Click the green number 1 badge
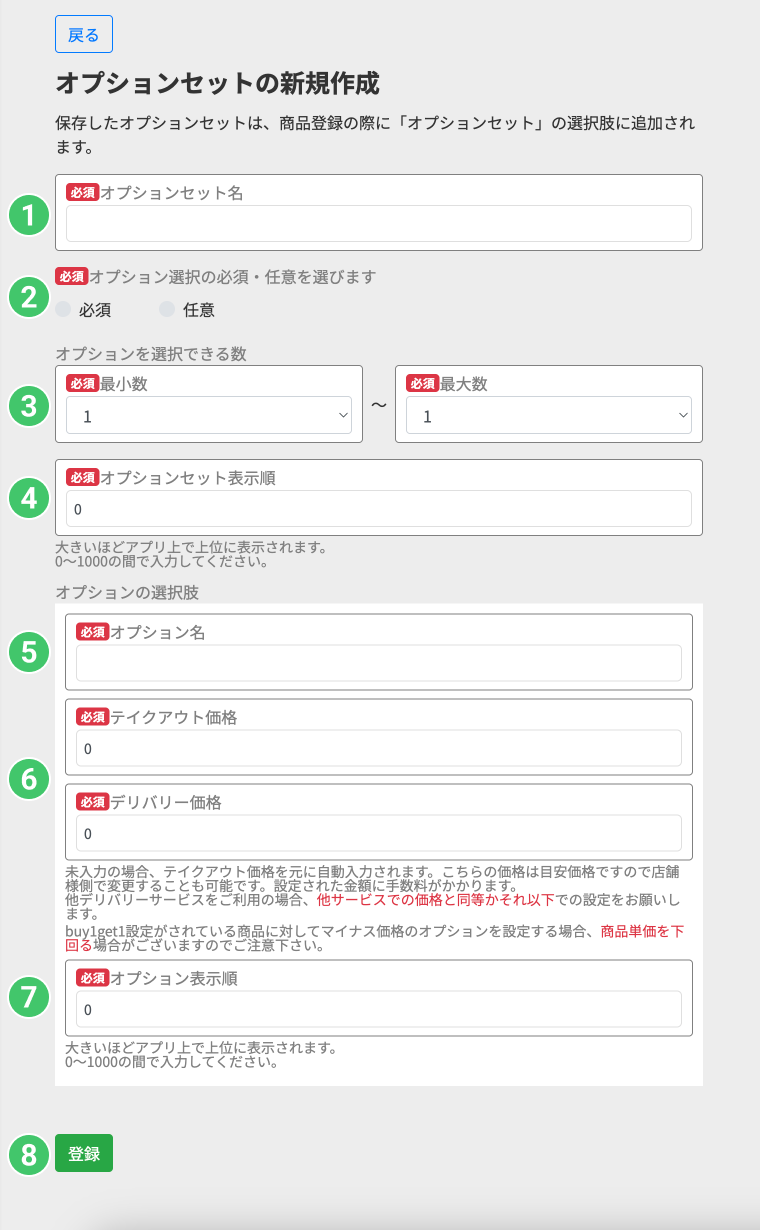The image size is (760, 1230). coord(29,214)
